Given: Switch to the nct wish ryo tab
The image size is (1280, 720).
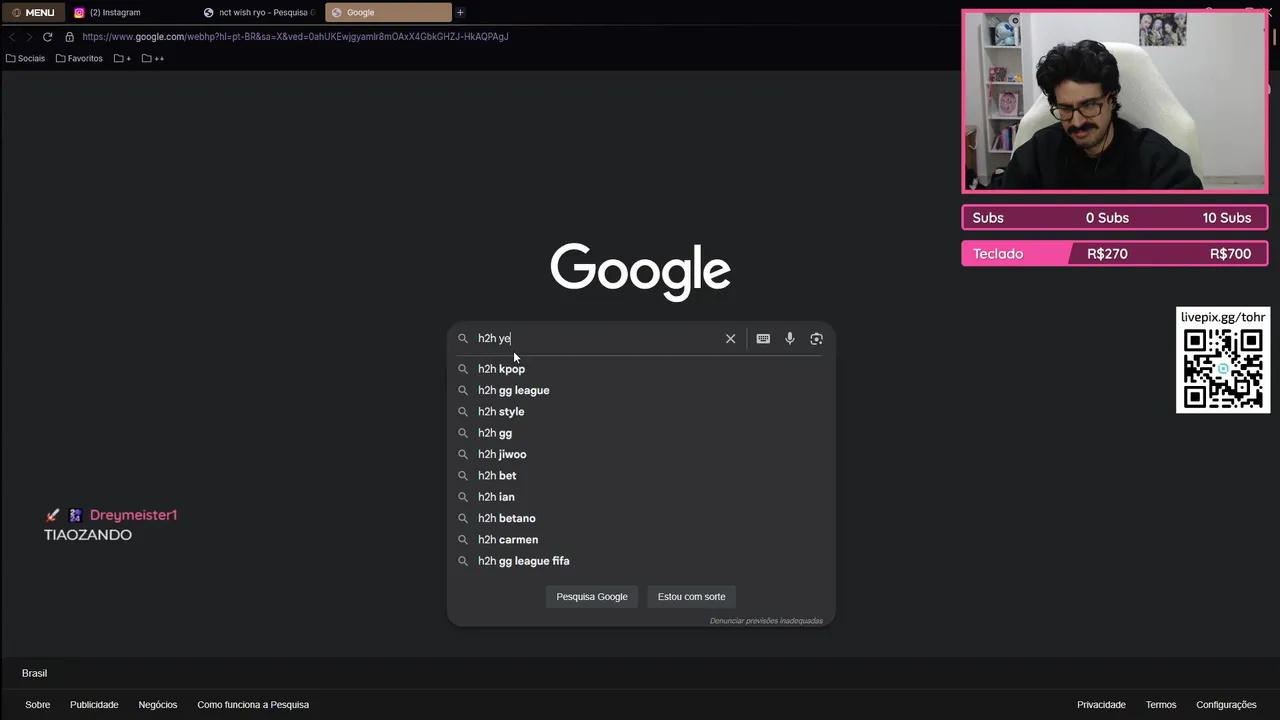Looking at the screenshot, I should tap(260, 12).
